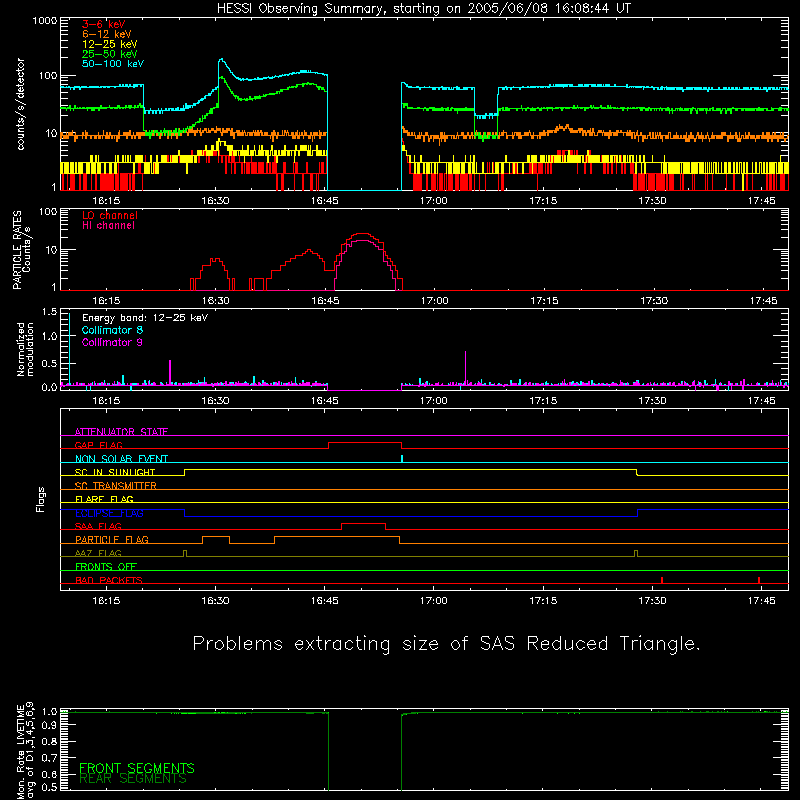The width and height of the screenshot is (800, 800).
Task: Select the 6-12 keV legend label
Action: point(107,34)
